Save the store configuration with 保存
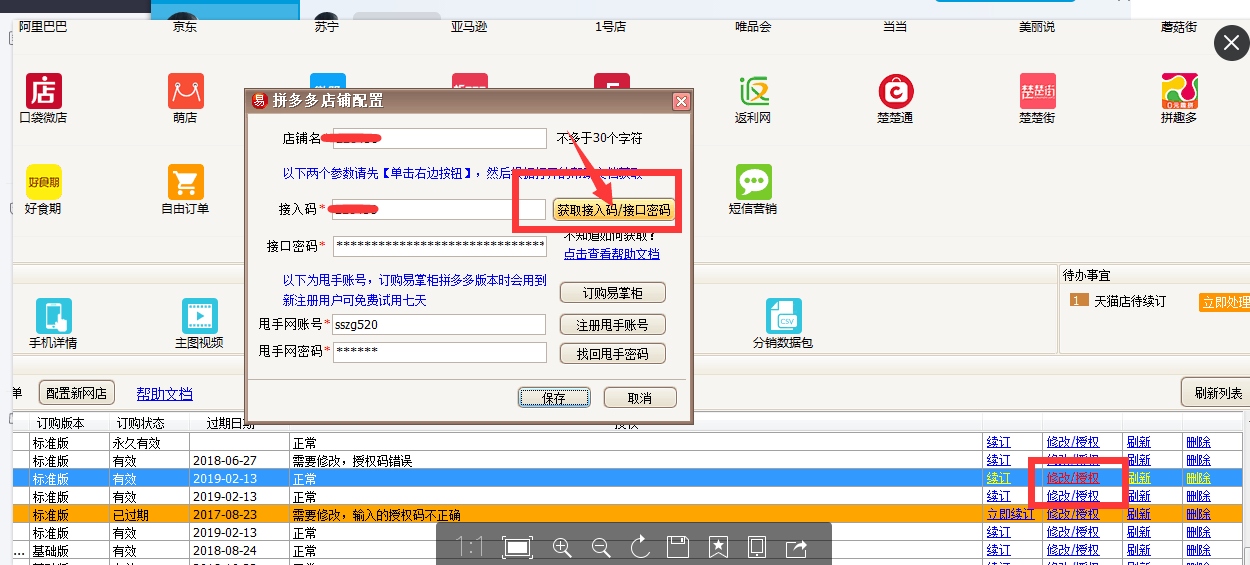This screenshot has height=565, width=1250. [x=554, y=397]
